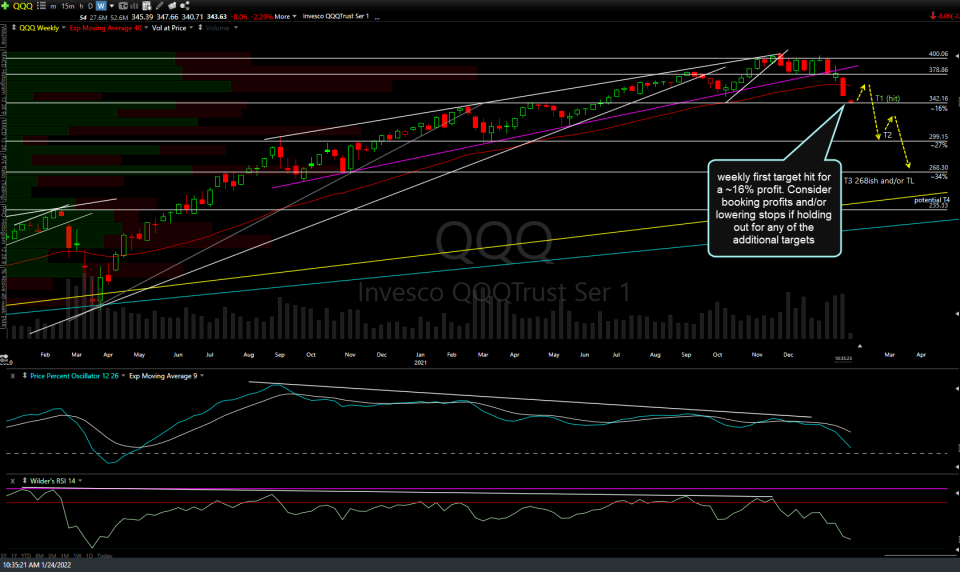Click the share chart icon

(184, 6)
